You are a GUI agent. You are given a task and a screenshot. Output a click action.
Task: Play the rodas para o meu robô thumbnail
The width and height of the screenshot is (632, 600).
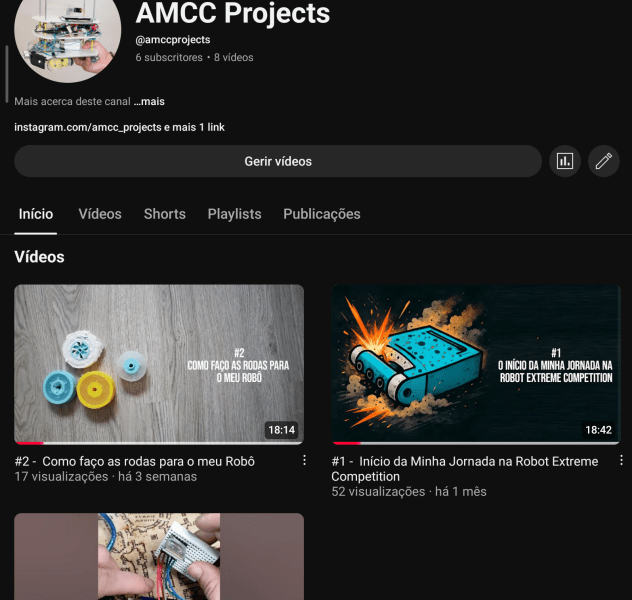pos(159,364)
